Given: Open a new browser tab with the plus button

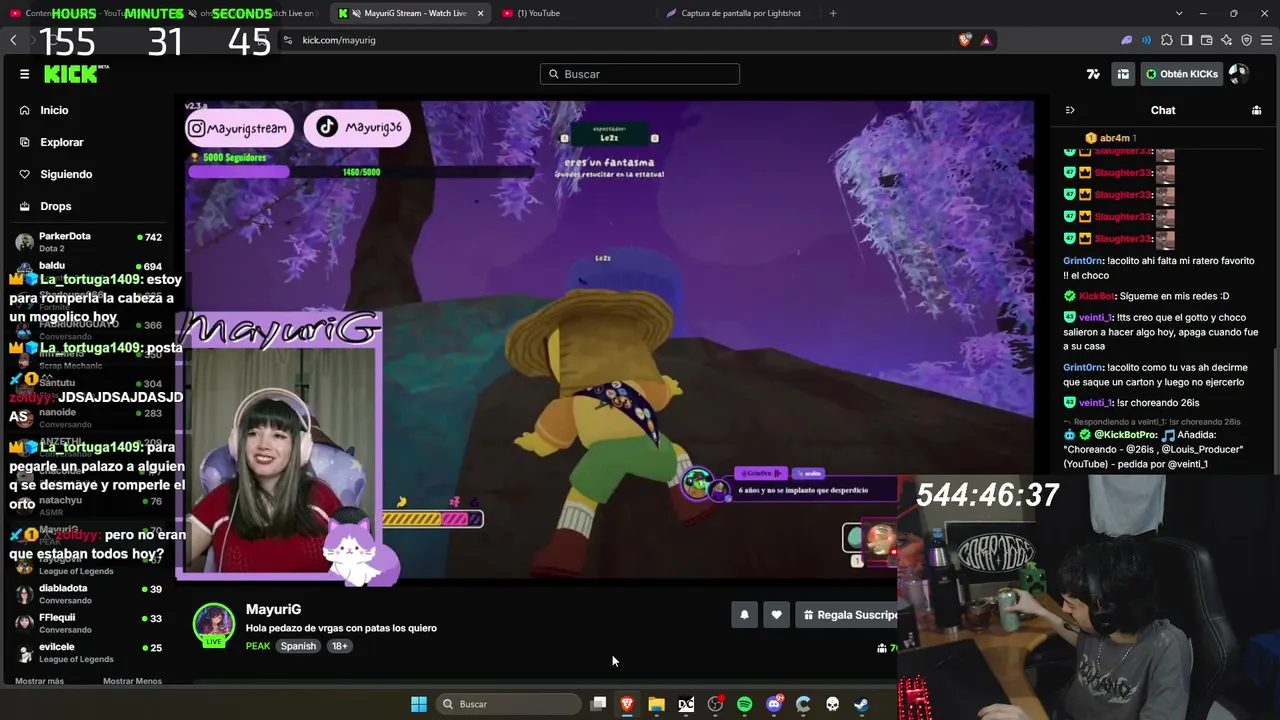Looking at the screenshot, I should 833,13.
